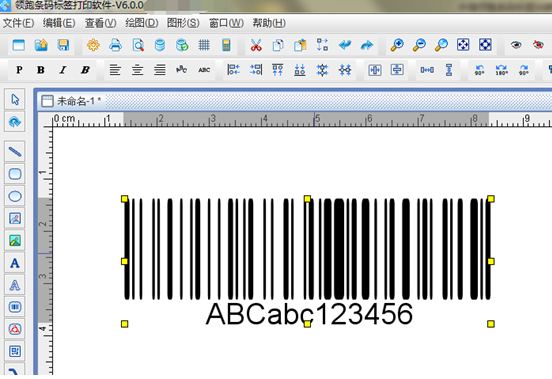Select the text tool labeled A
The height and width of the screenshot is (379, 552).
[x=15, y=263]
